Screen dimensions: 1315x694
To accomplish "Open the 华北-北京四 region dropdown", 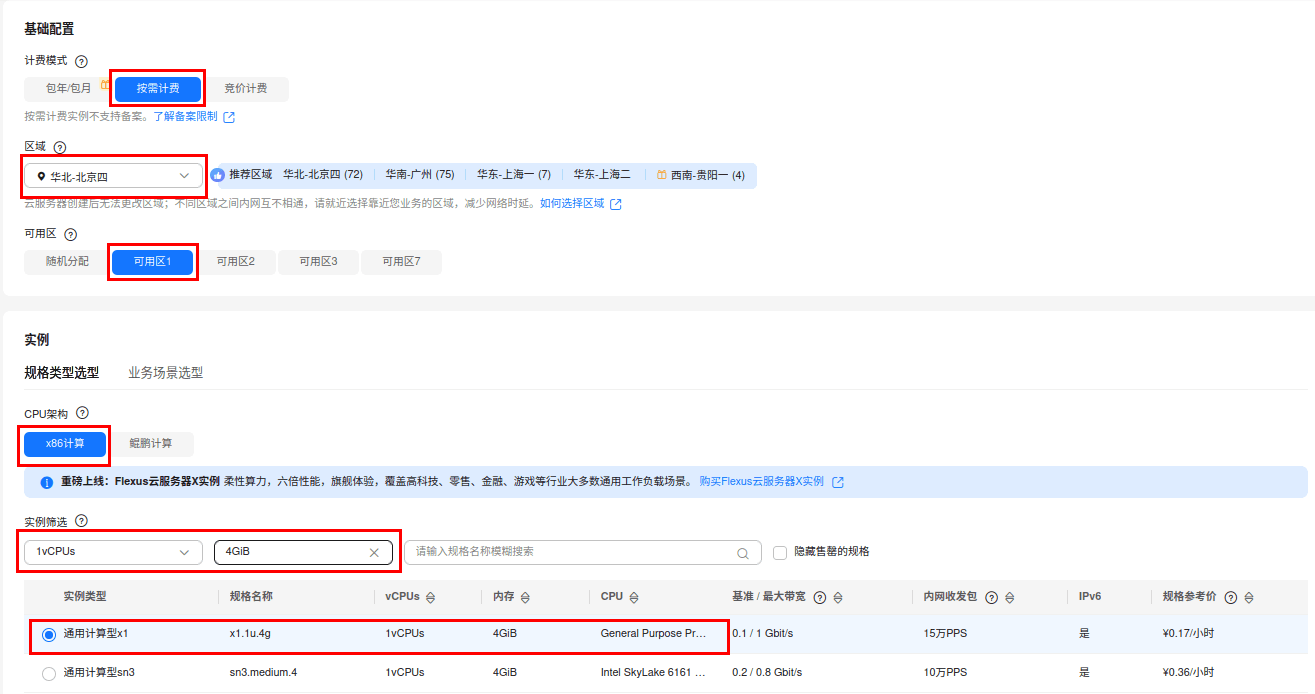I will pyautogui.click(x=113, y=176).
